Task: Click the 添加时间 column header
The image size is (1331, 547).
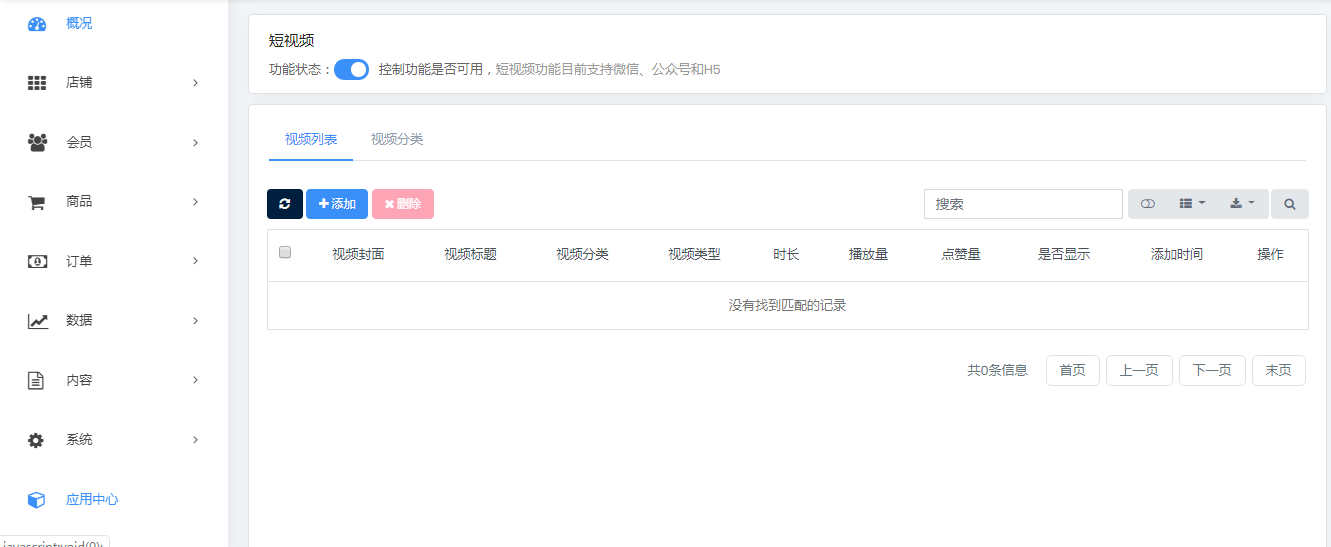Action: tap(1177, 255)
